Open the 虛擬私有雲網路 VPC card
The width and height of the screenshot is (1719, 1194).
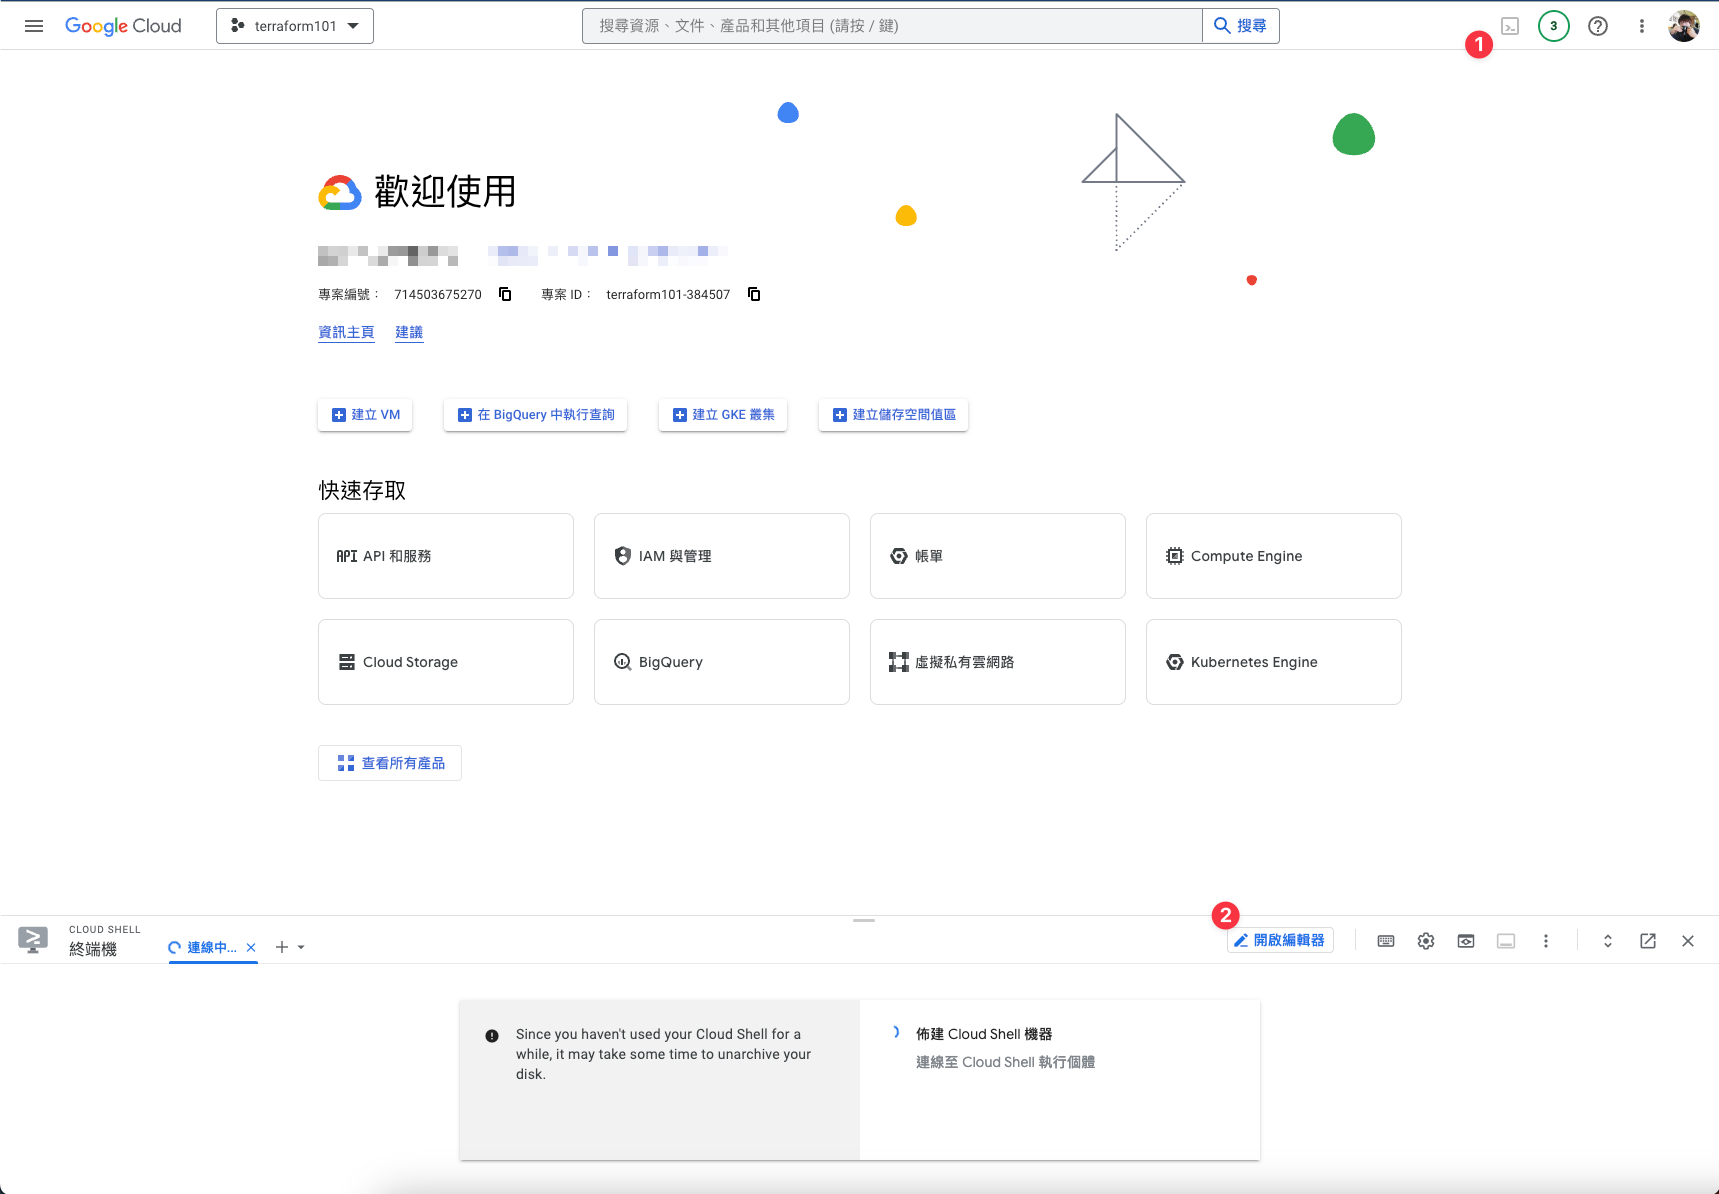(998, 662)
